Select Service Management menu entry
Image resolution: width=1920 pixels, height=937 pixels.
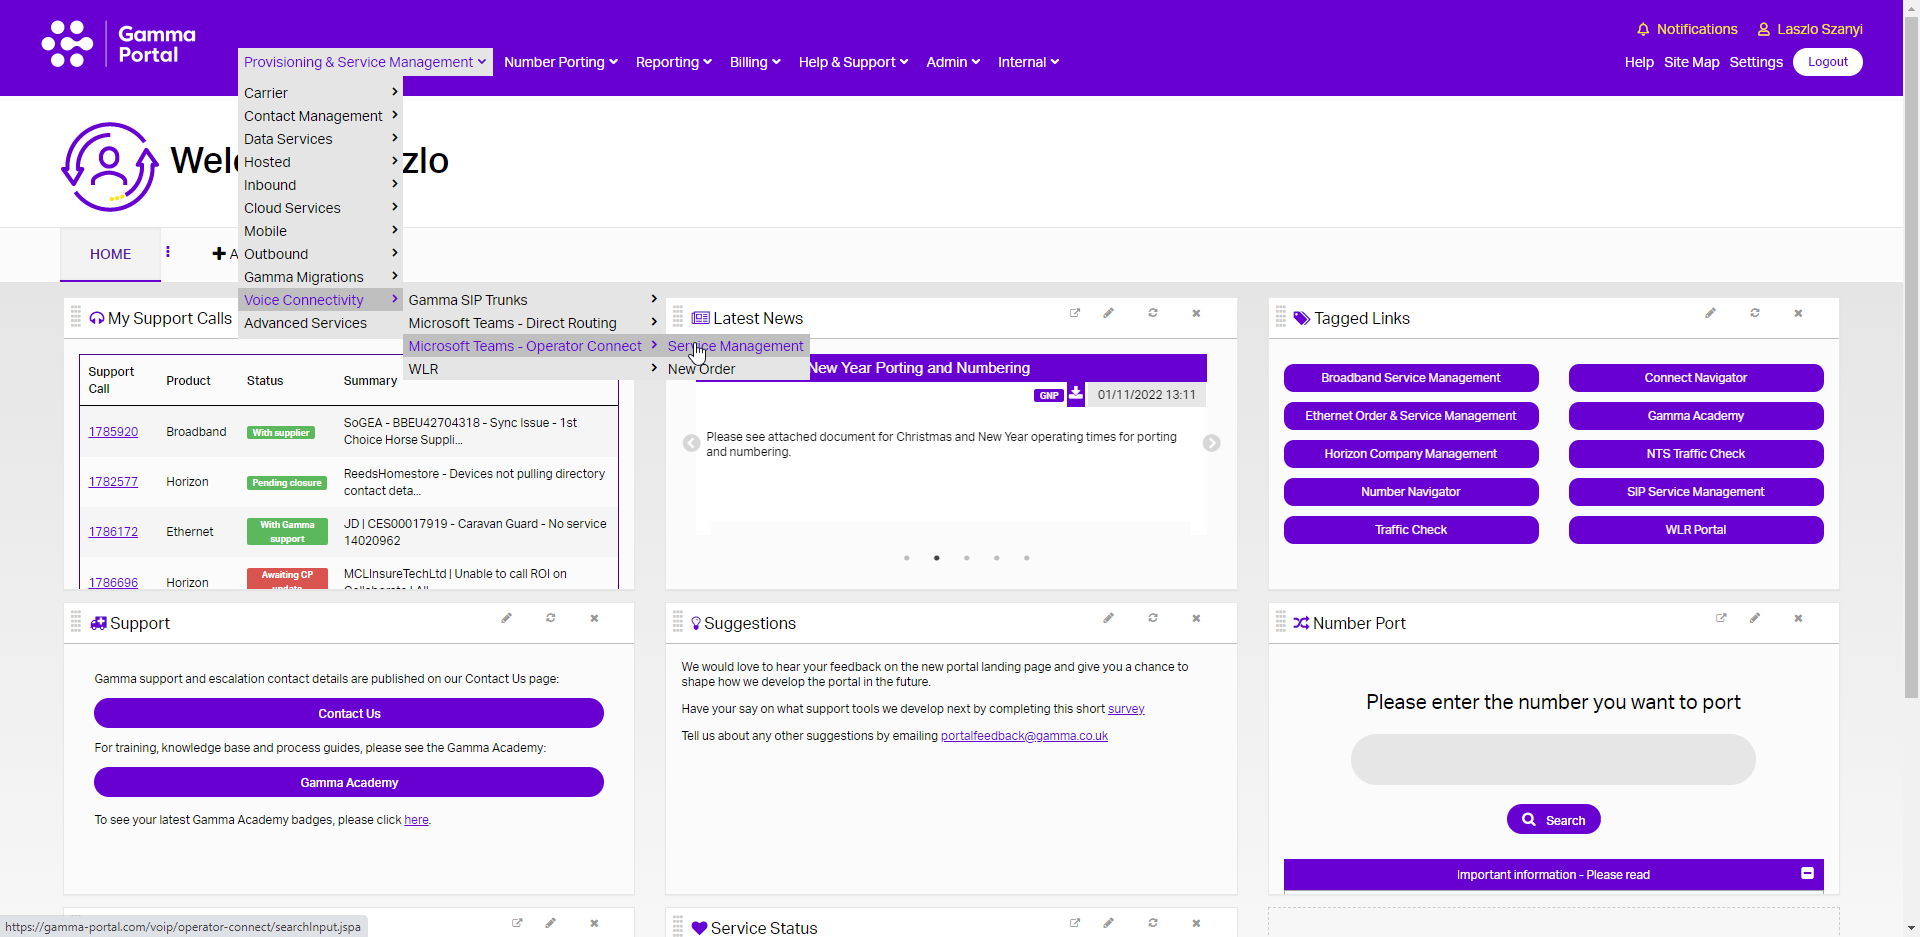coord(736,346)
